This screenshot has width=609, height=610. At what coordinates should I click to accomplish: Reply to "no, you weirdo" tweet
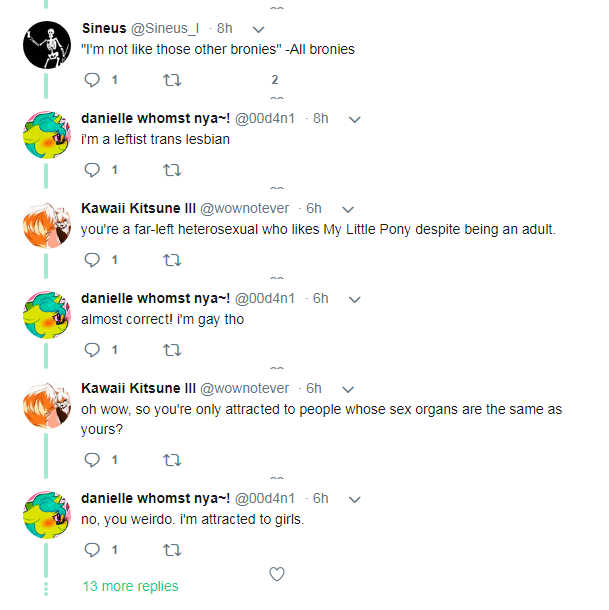pyautogui.click(x=92, y=550)
